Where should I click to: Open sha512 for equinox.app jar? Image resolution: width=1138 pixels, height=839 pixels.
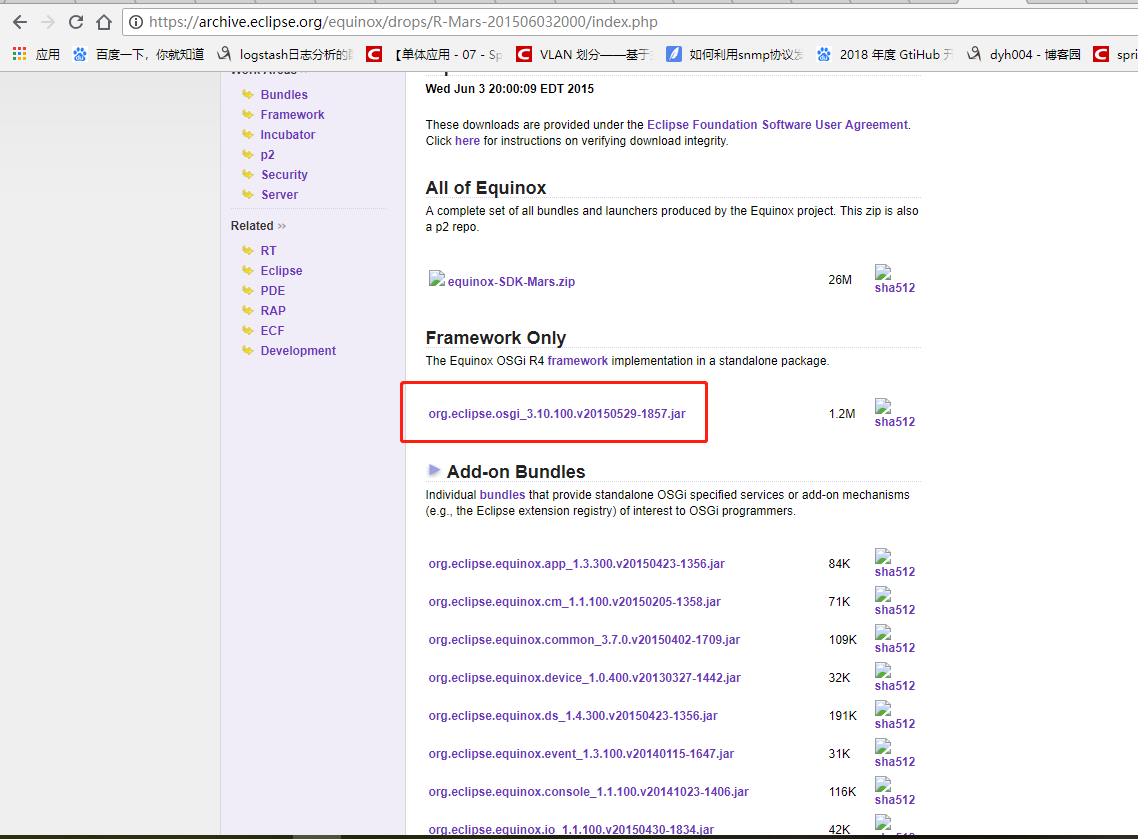(894, 572)
